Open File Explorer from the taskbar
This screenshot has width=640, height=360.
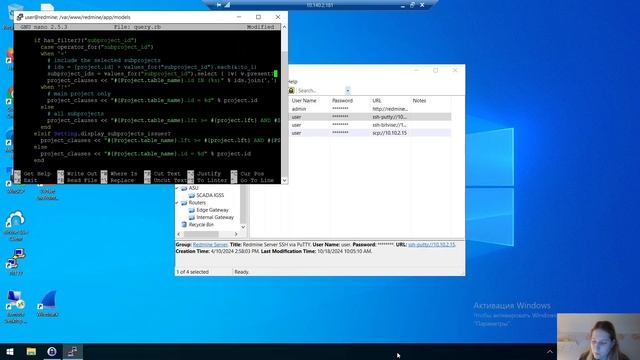tap(31, 351)
